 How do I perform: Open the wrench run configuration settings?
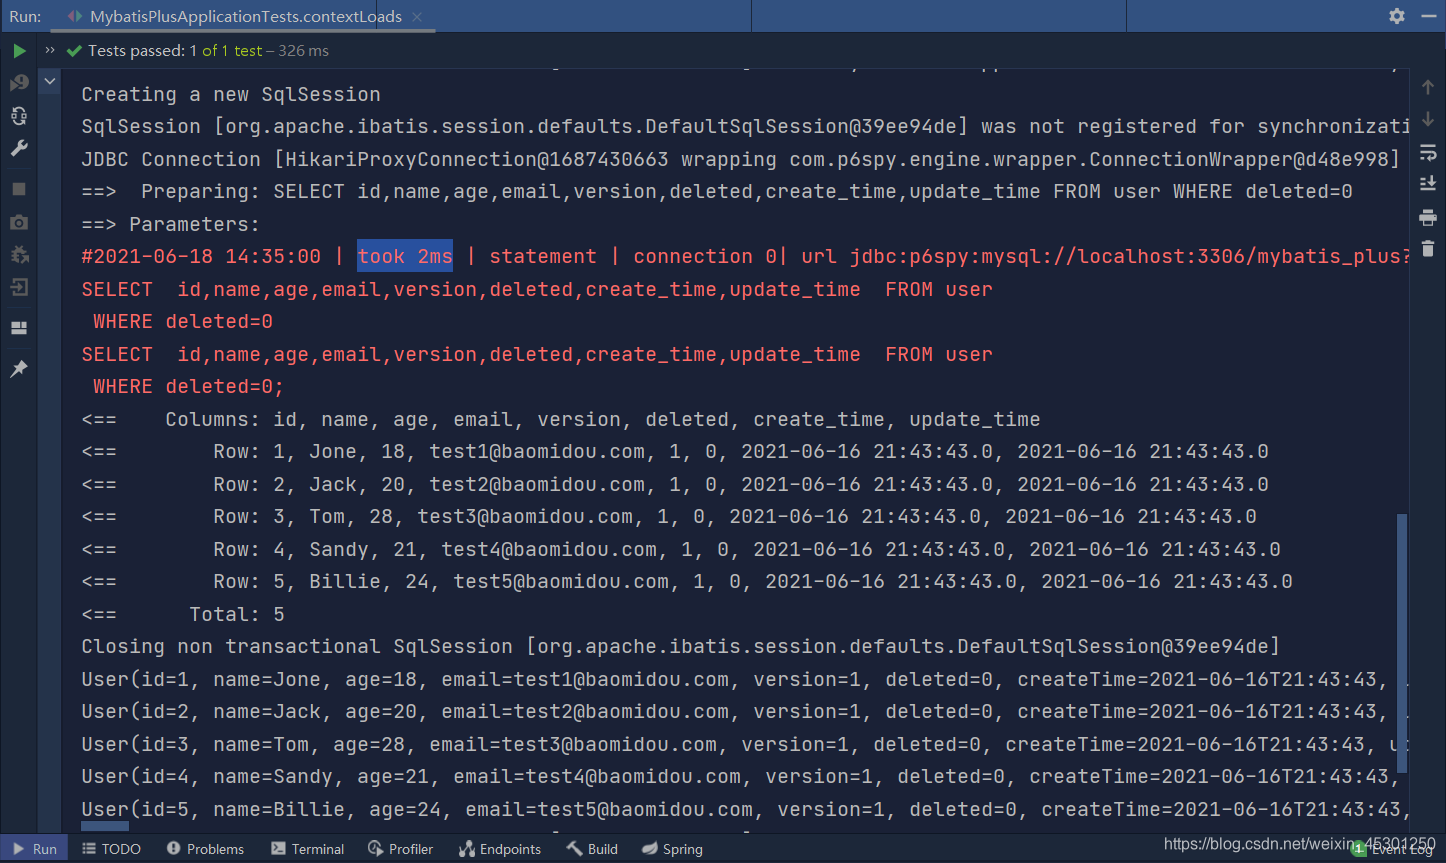pyautogui.click(x=19, y=149)
